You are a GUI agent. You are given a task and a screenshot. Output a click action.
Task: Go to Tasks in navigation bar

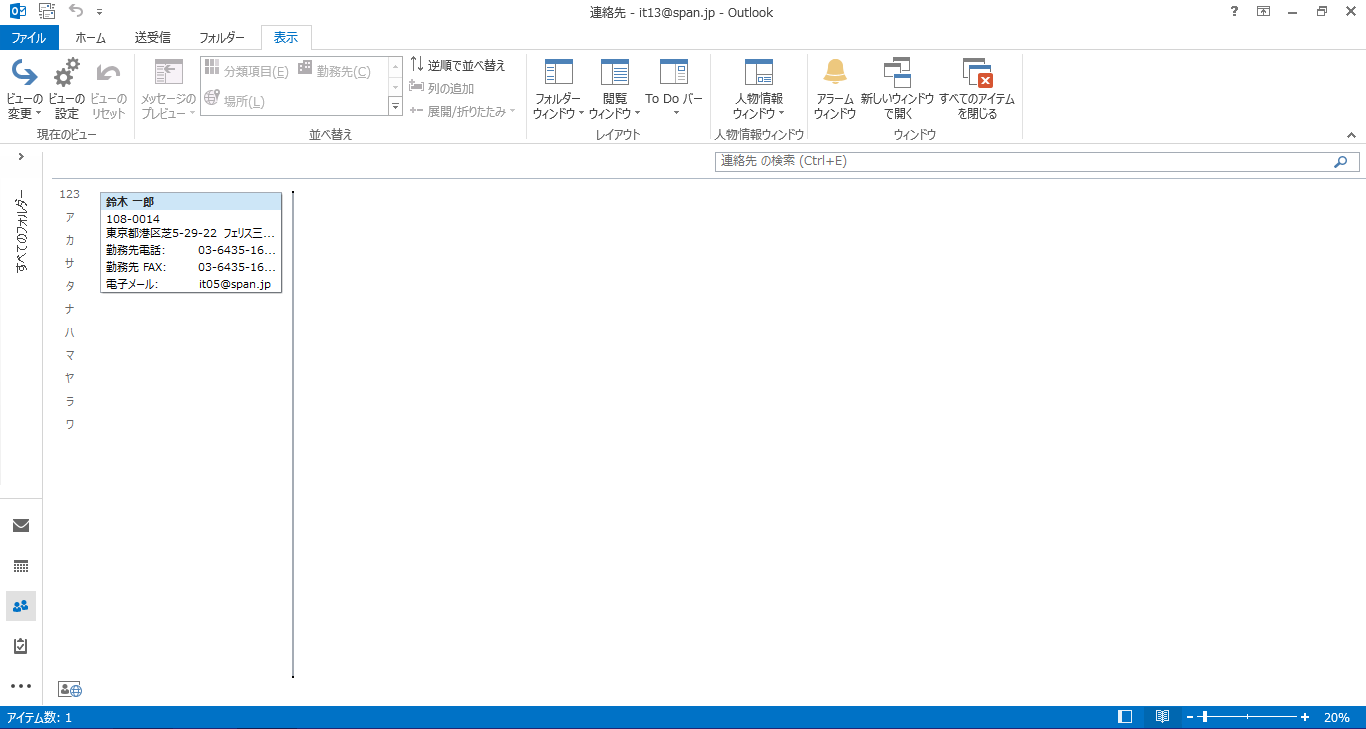tap(21, 646)
